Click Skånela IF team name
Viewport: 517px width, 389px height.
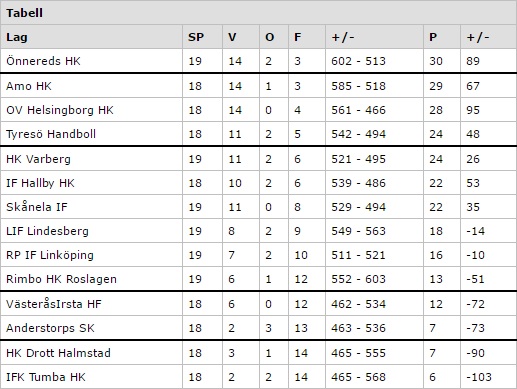[x=37, y=207]
